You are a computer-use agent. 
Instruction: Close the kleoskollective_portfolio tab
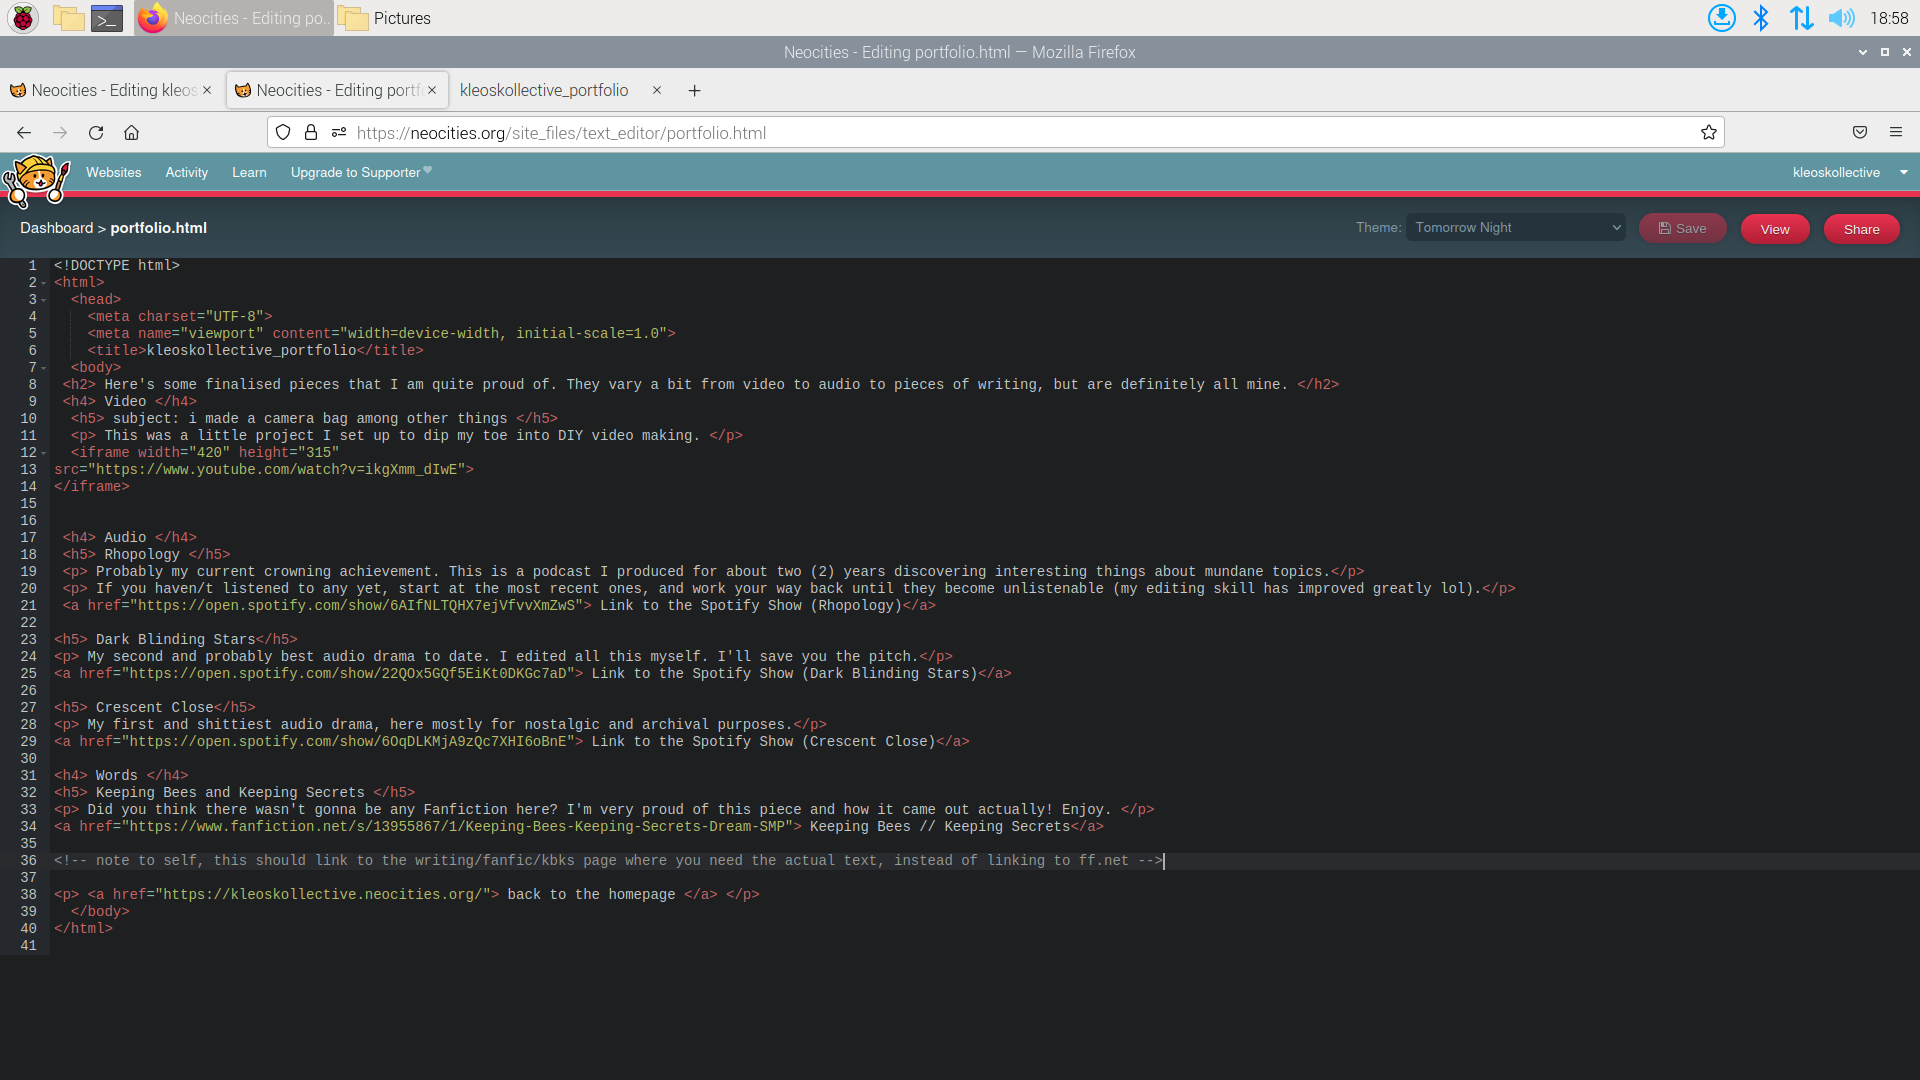[657, 90]
